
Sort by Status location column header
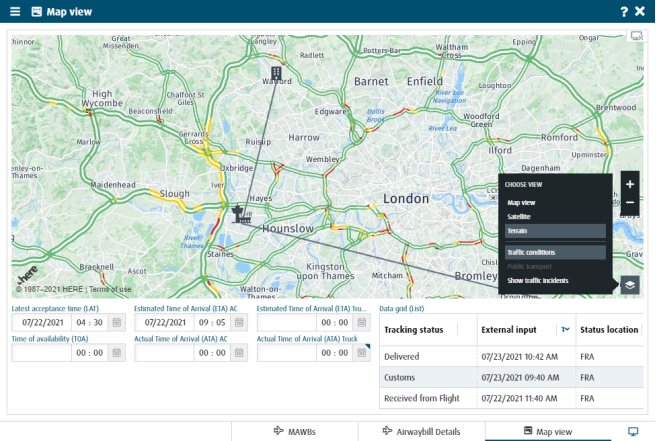point(609,330)
